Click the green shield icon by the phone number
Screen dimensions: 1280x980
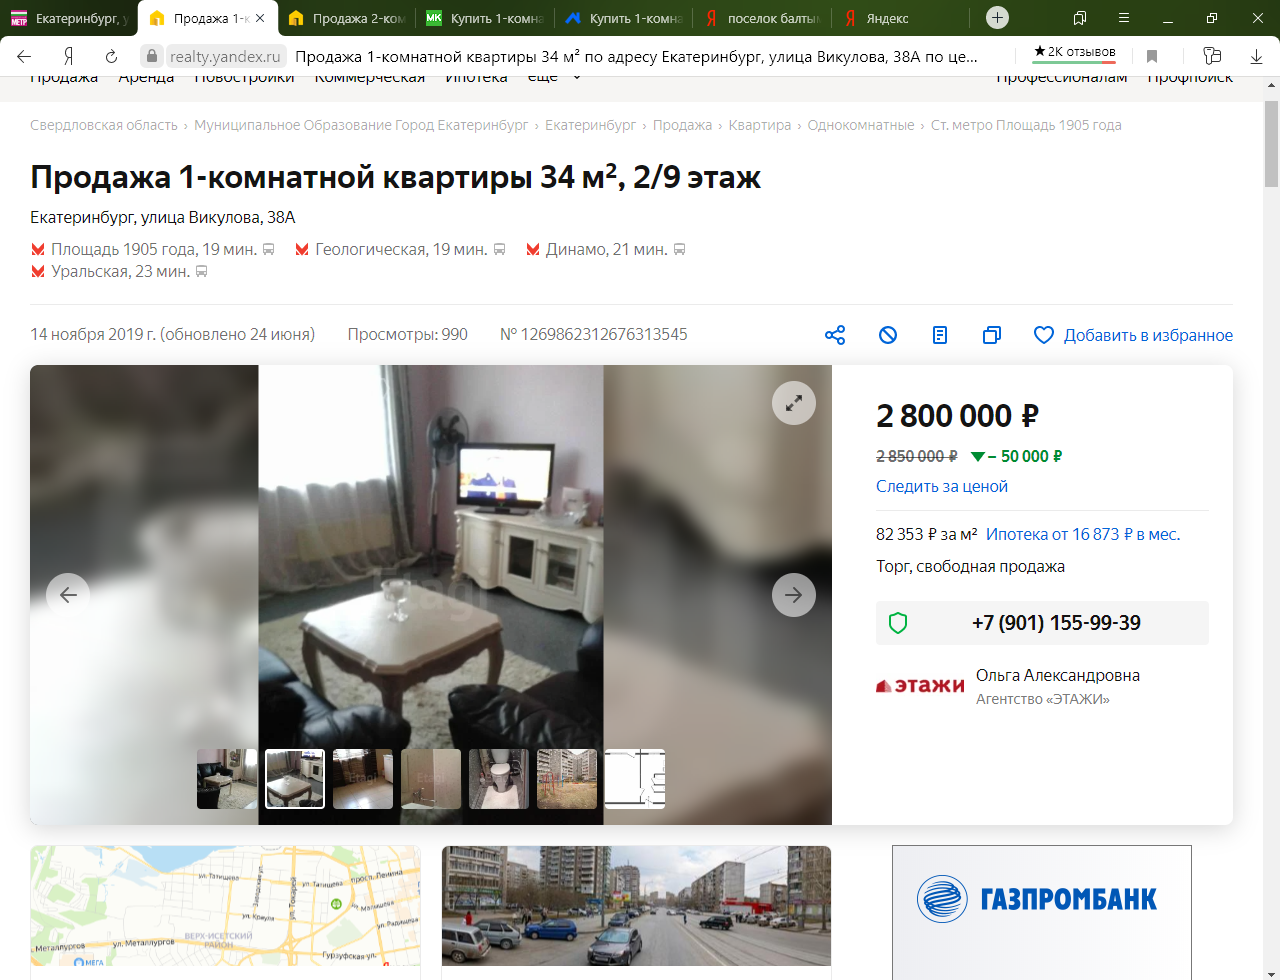[x=898, y=623]
